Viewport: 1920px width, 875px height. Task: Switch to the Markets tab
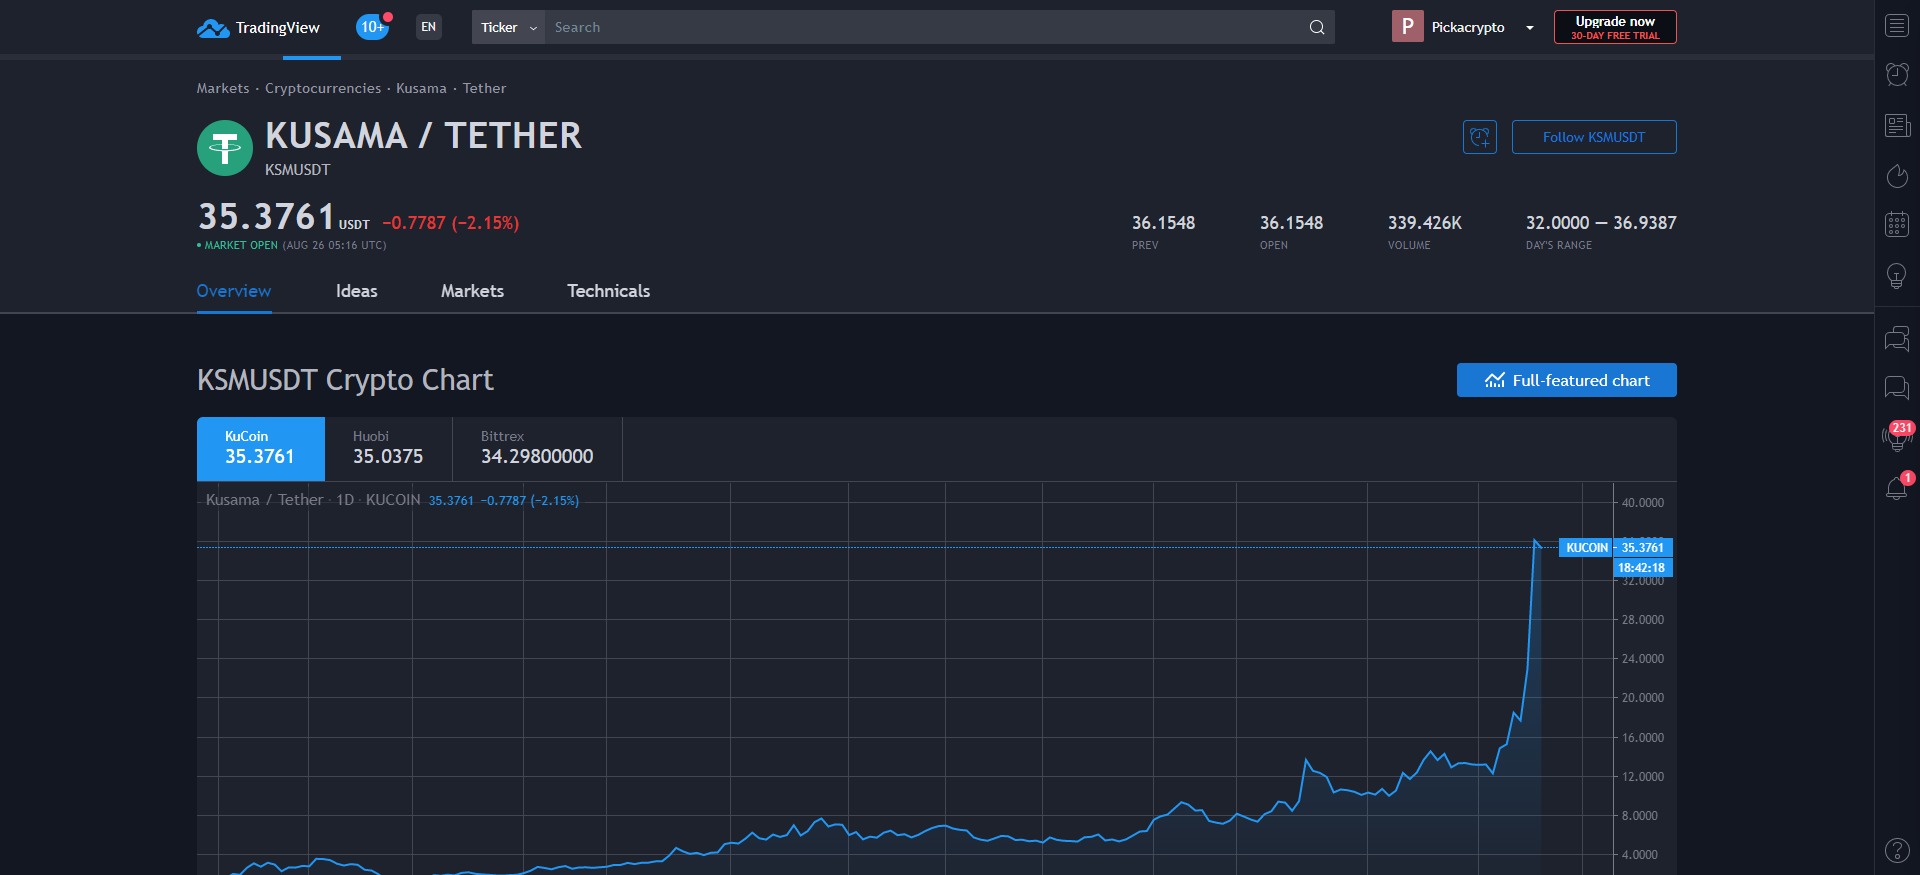tap(473, 291)
